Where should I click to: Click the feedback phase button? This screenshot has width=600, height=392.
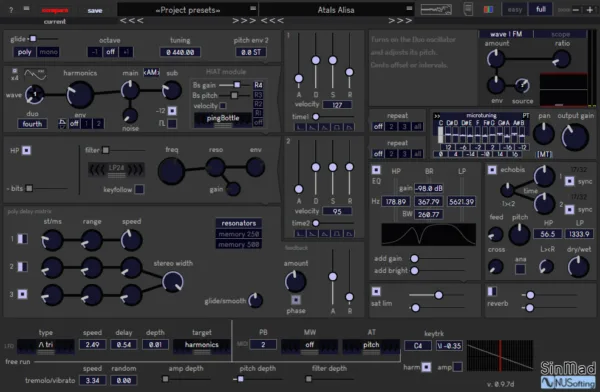[x=296, y=299]
